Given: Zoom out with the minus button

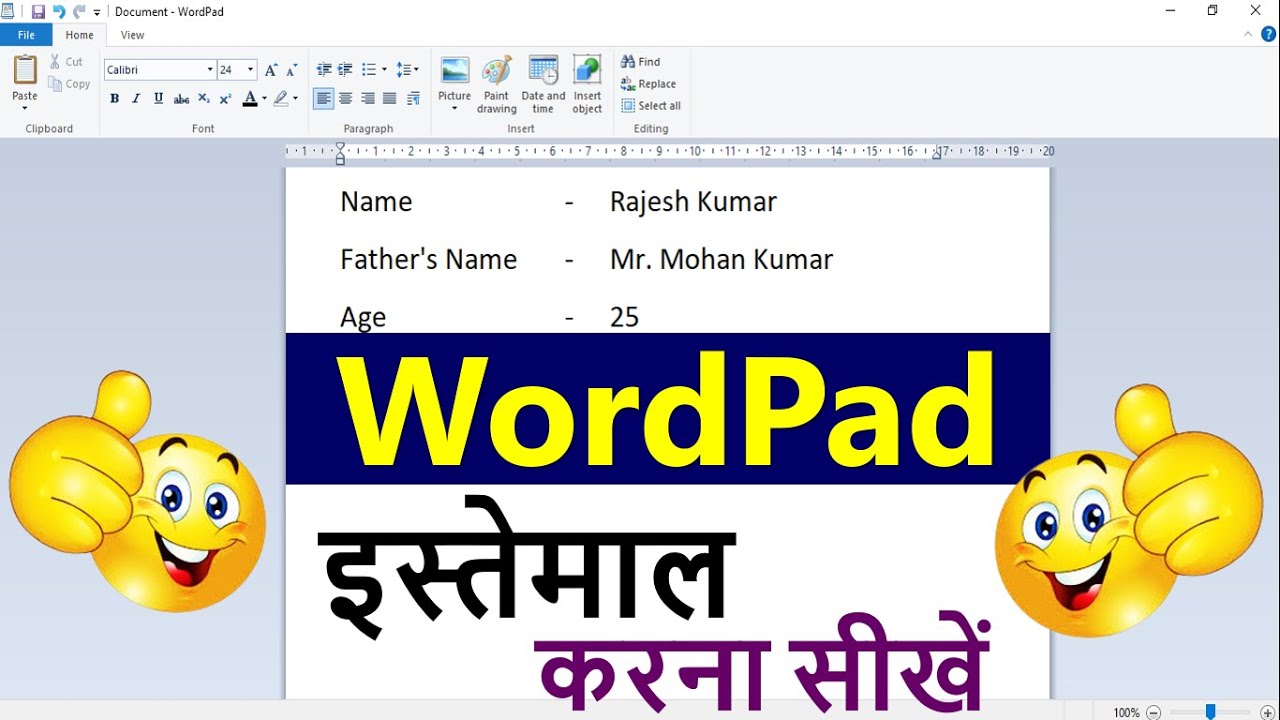Looking at the screenshot, I should 1153,712.
